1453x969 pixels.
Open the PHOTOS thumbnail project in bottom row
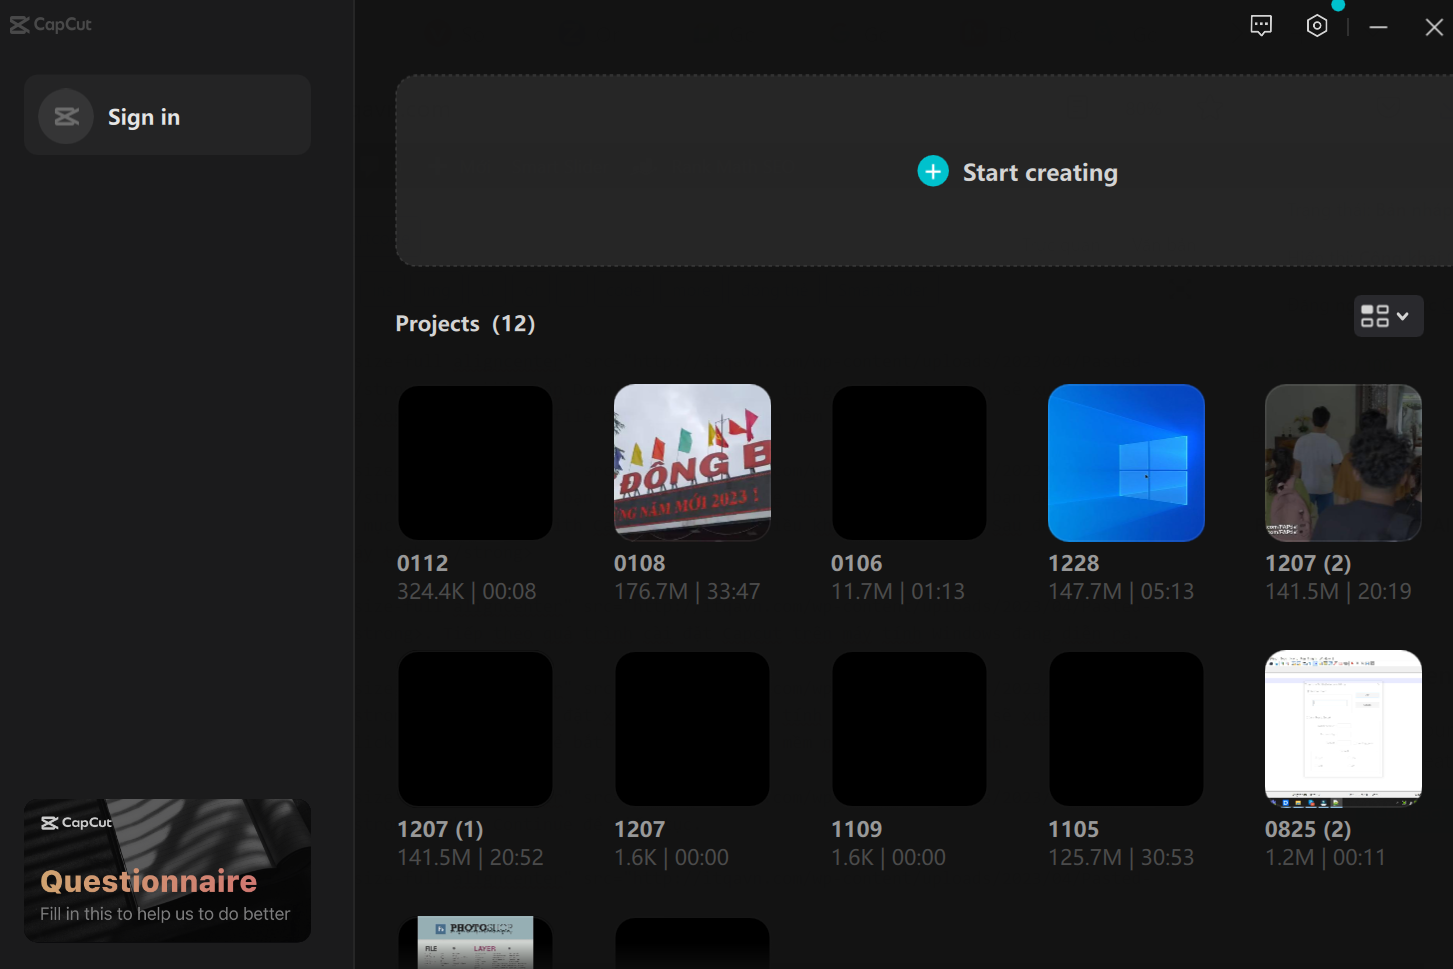pyautogui.click(x=475, y=943)
